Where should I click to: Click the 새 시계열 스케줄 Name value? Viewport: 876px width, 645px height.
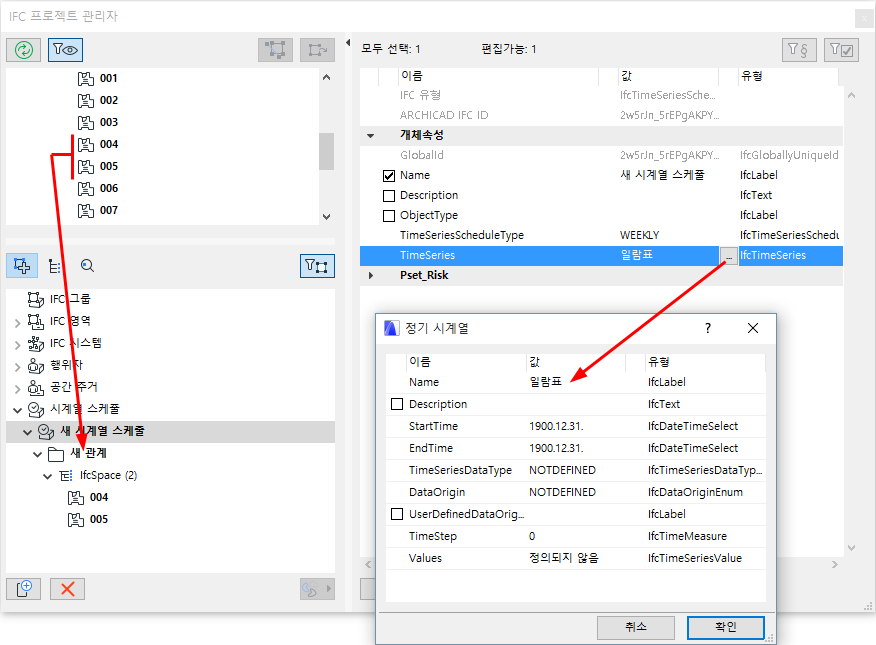[x=662, y=175]
